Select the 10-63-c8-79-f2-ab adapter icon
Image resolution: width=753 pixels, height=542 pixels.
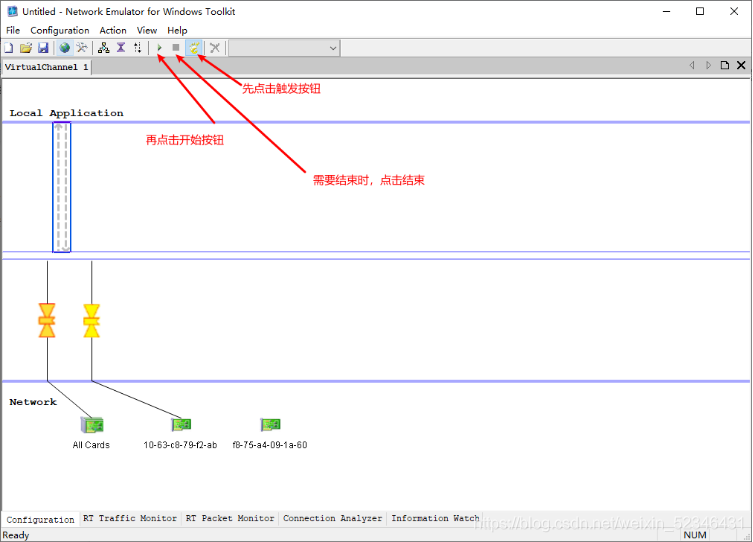pos(181,424)
